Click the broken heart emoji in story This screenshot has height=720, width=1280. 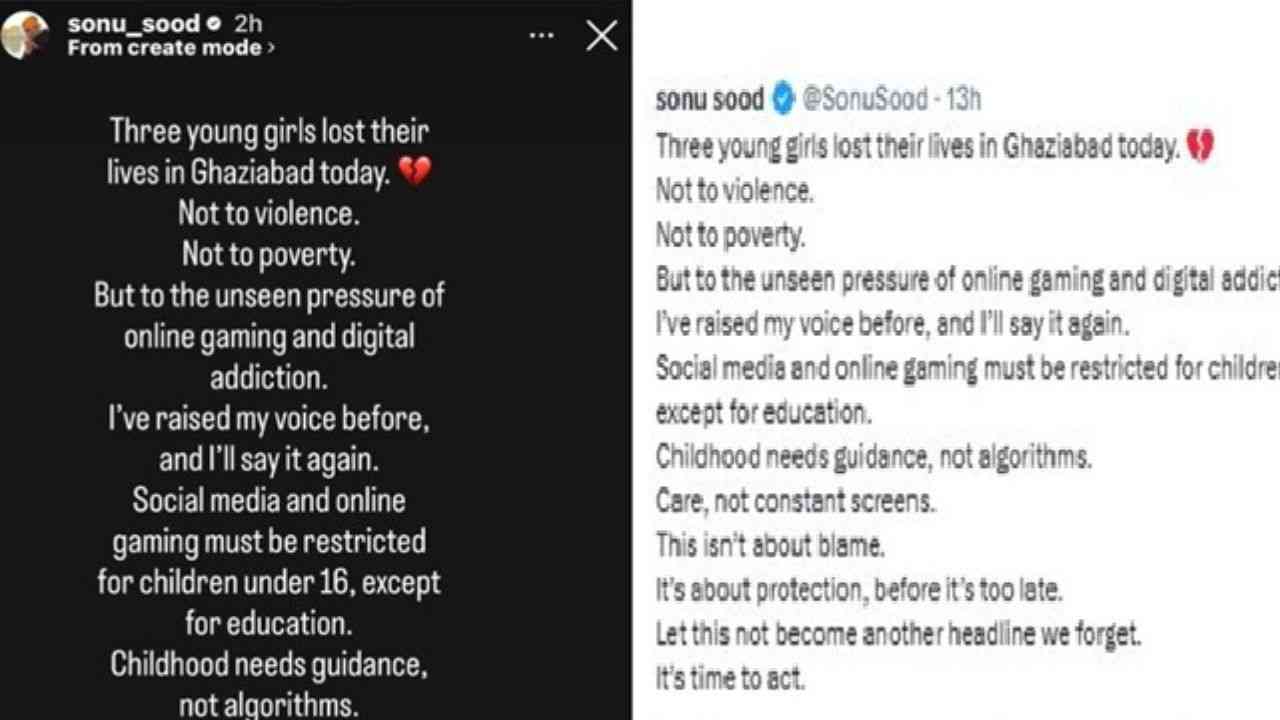tap(415, 172)
